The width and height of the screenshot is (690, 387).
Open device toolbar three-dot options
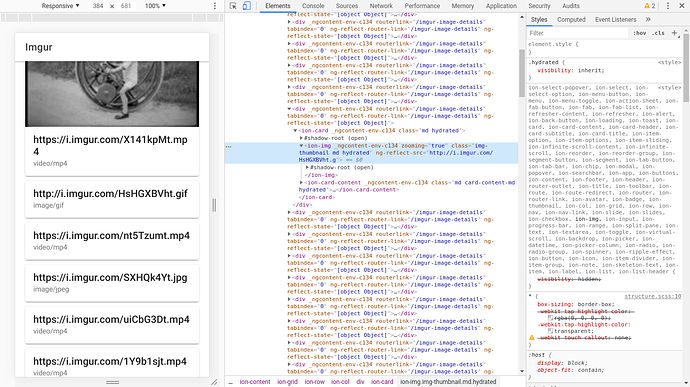point(215,6)
